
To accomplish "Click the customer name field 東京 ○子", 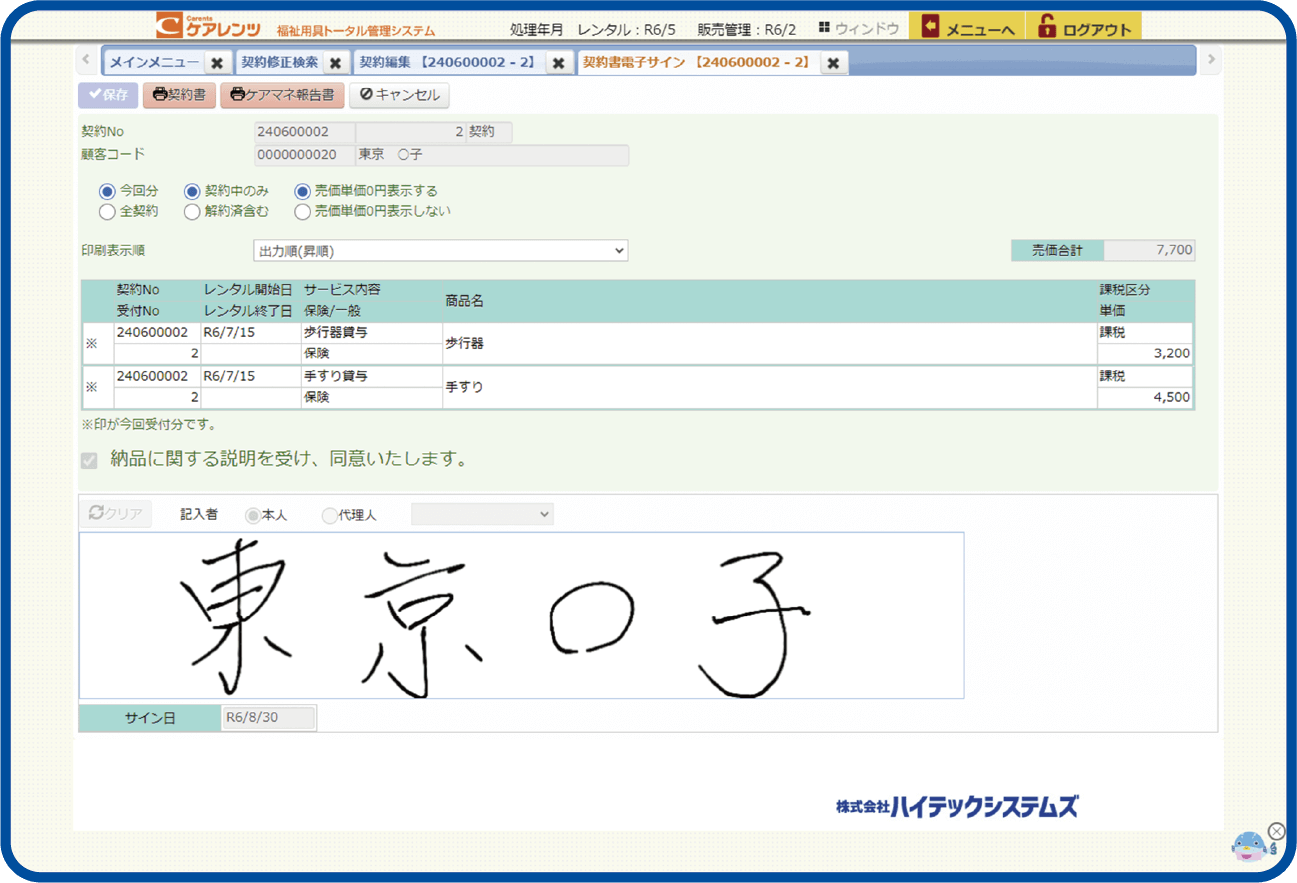I will pos(492,155).
